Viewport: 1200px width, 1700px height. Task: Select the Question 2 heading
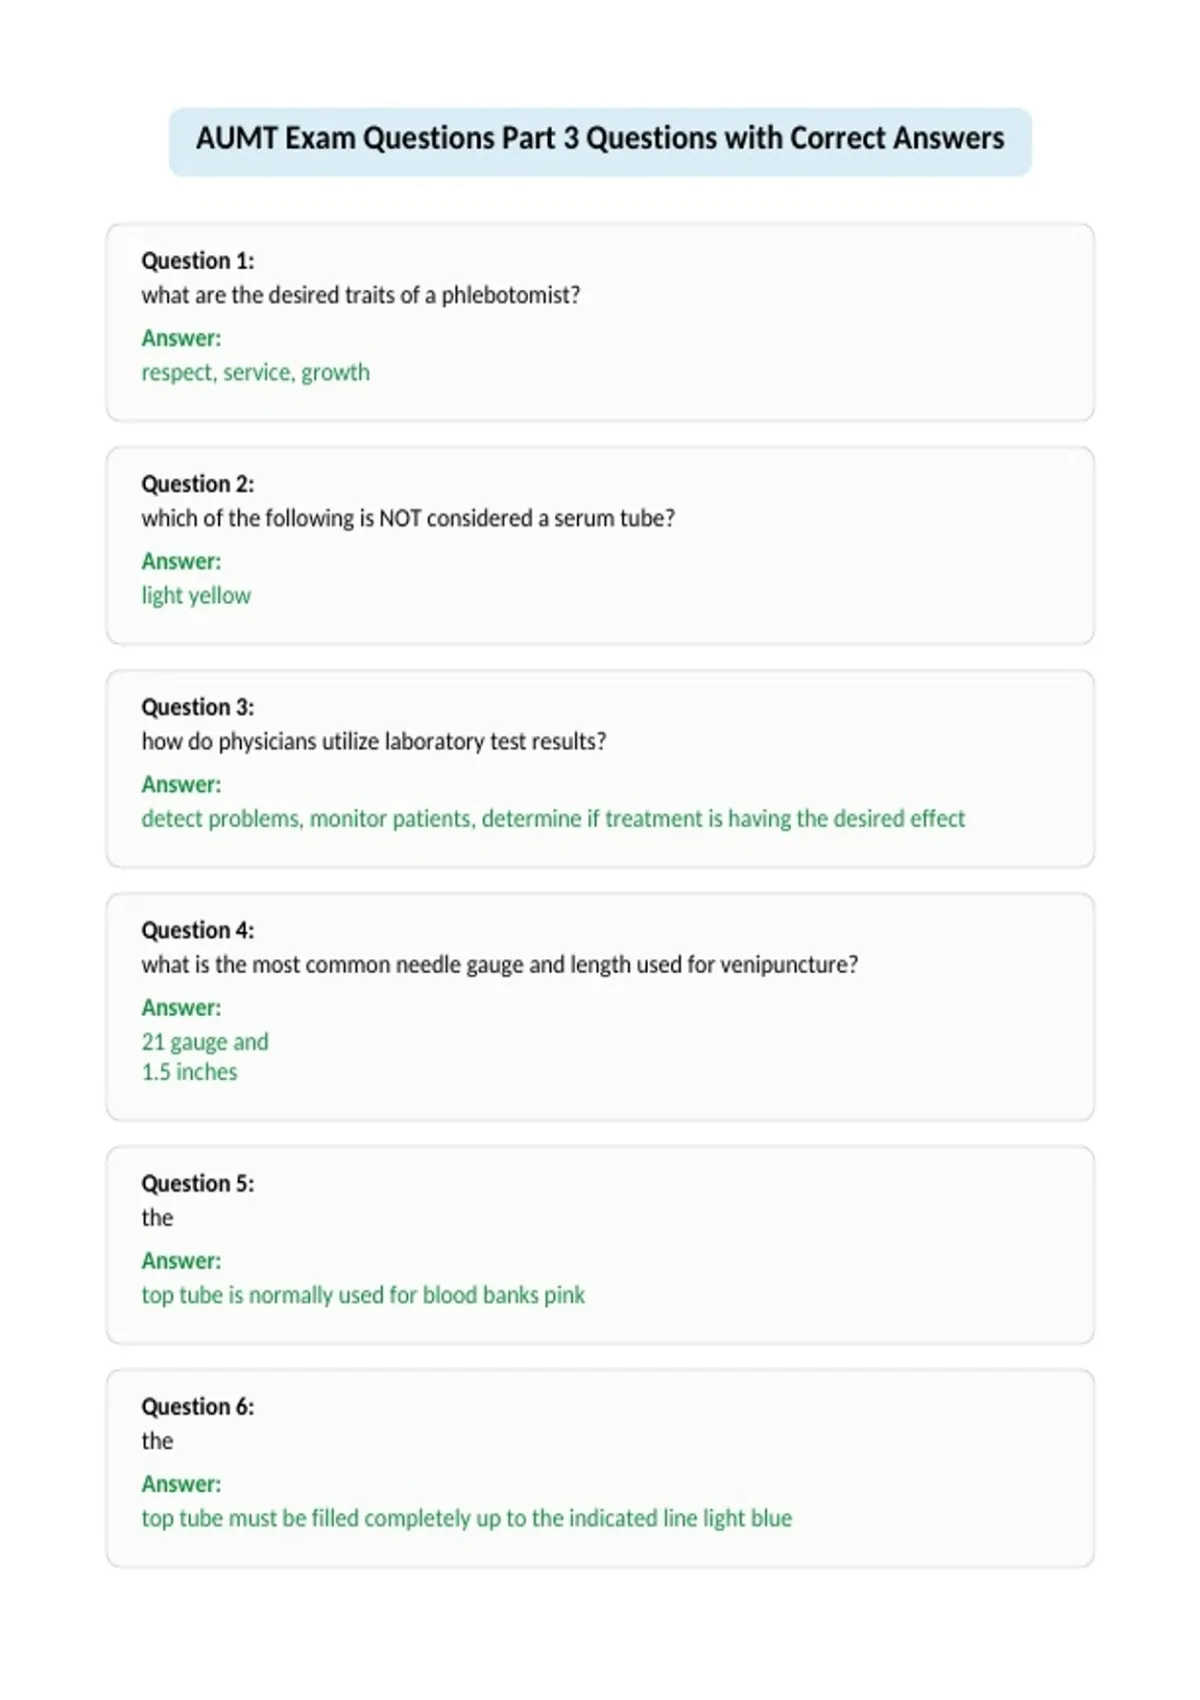pos(198,484)
